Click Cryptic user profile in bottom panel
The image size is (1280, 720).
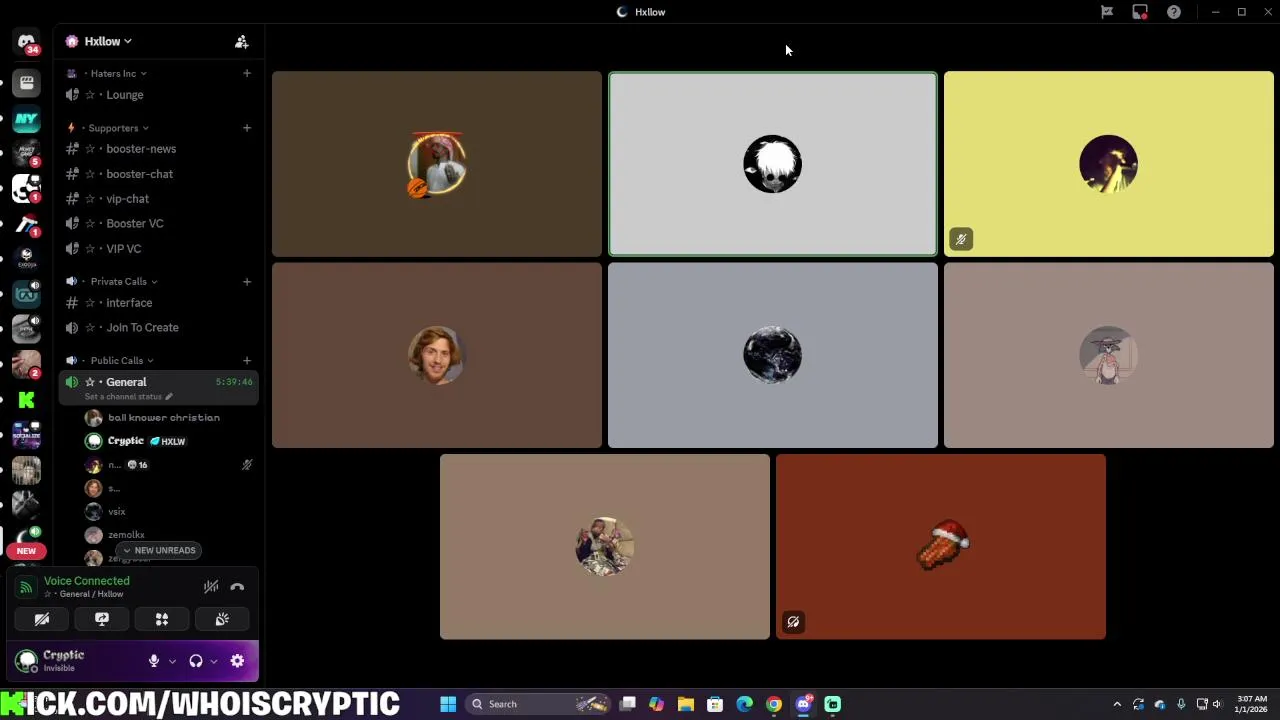point(75,661)
